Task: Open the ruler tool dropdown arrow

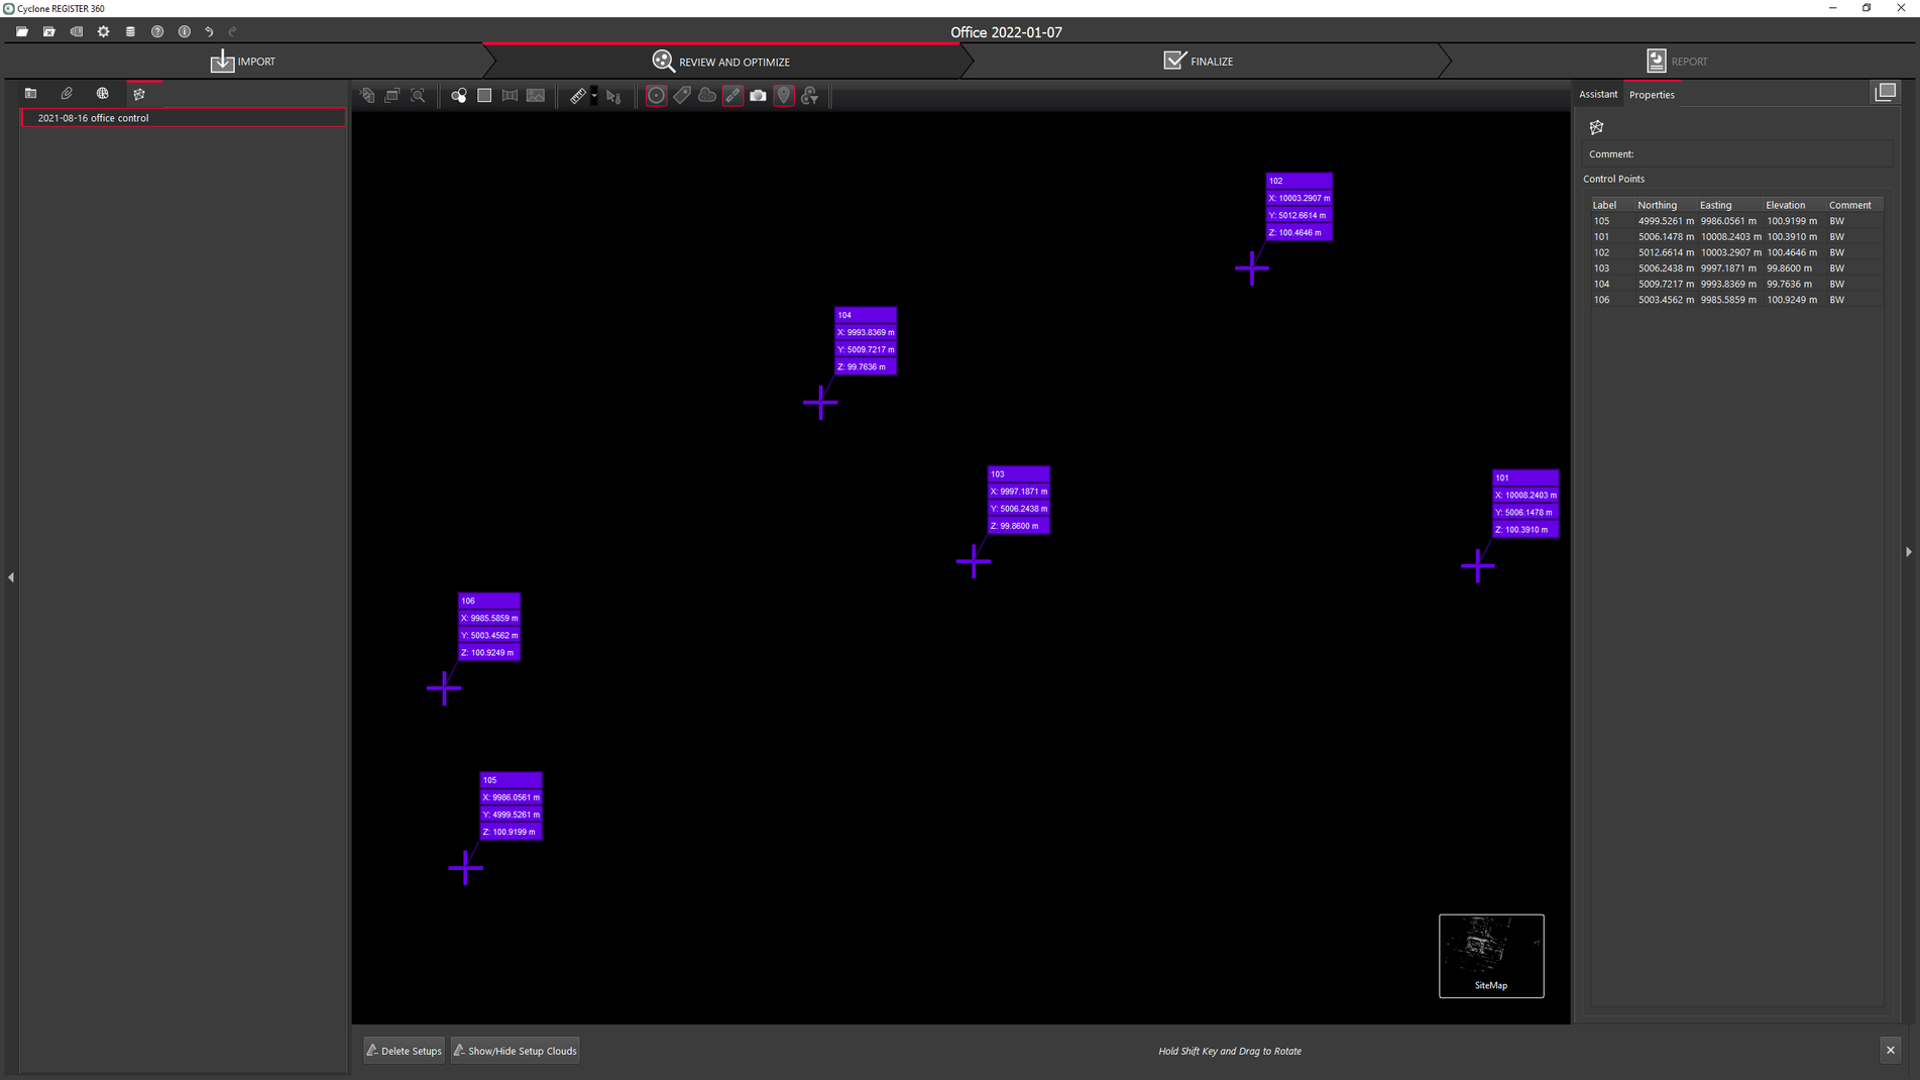Action: pos(593,96)
